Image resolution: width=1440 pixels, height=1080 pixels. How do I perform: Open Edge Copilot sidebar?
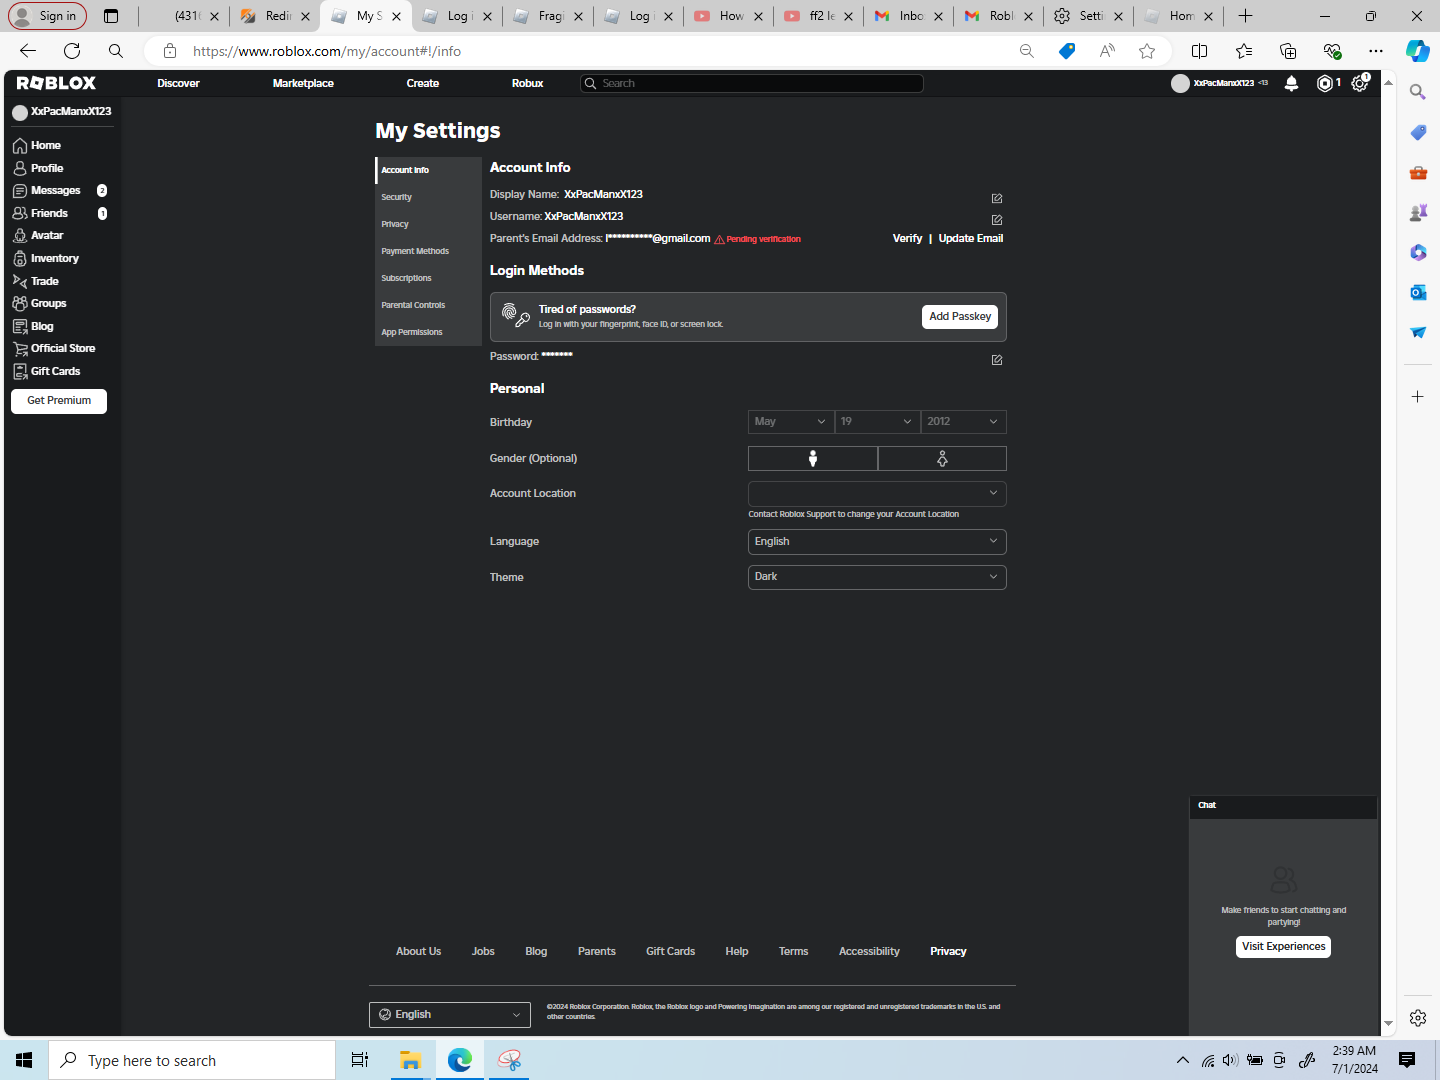coord(1418,51)
